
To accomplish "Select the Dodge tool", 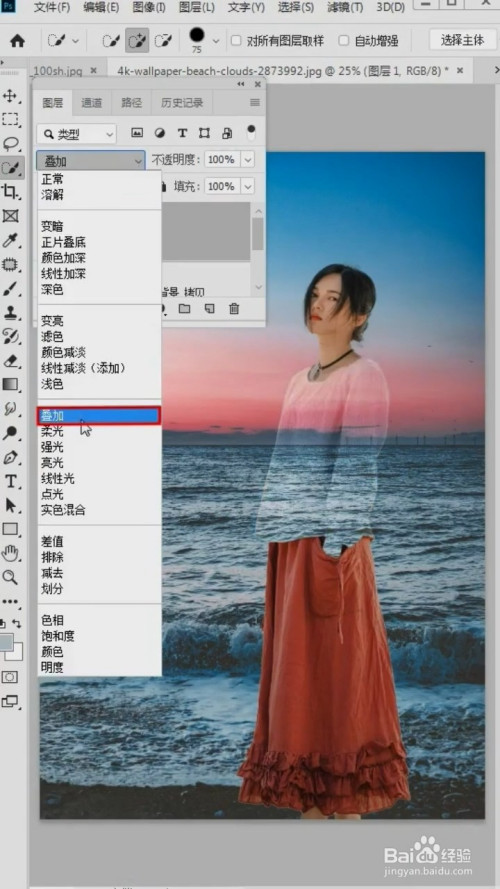I will tap(10, 433).
